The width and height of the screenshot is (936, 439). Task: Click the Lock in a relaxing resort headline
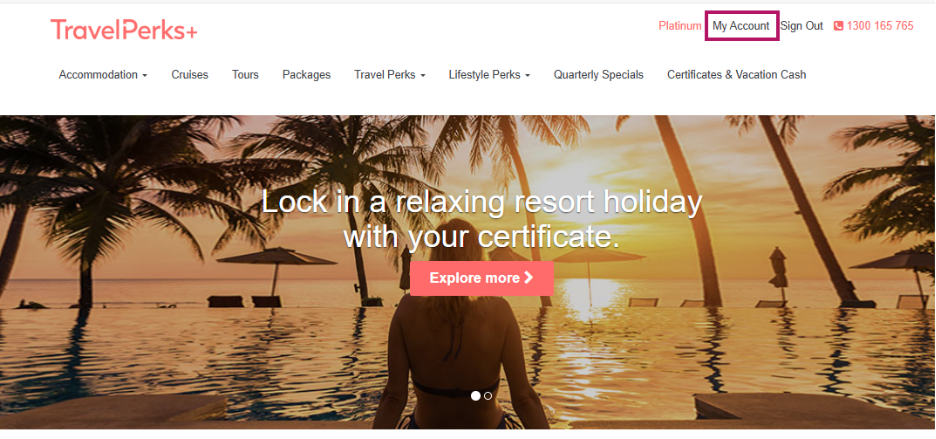point(481,220)
